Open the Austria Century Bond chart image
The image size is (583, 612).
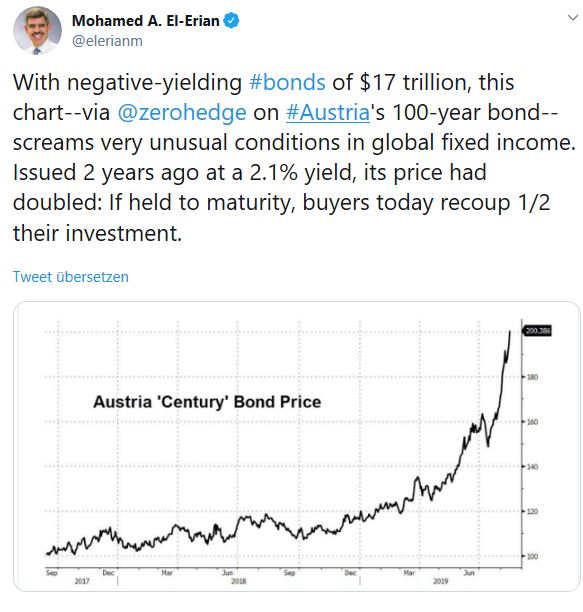pos(297,446)
